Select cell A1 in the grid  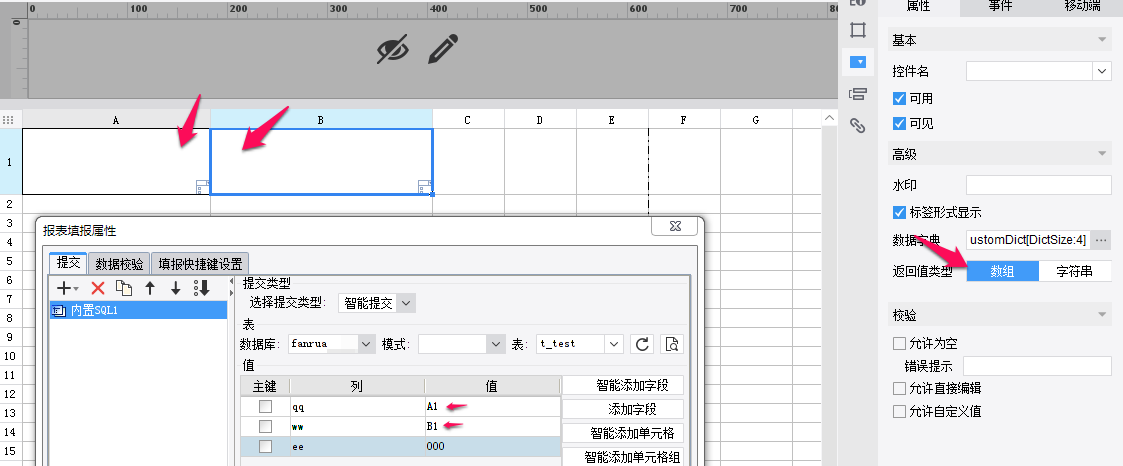point(116,162)
